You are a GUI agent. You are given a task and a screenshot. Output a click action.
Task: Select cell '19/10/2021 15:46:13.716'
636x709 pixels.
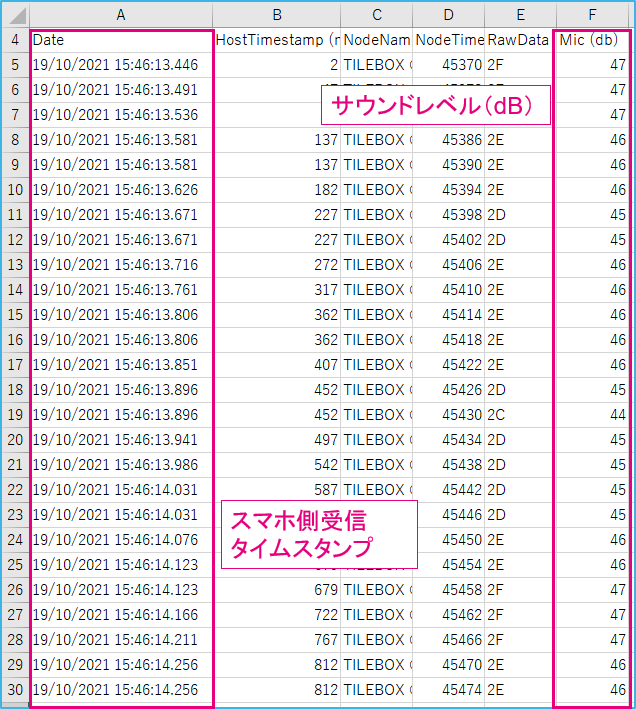[121, 265]
